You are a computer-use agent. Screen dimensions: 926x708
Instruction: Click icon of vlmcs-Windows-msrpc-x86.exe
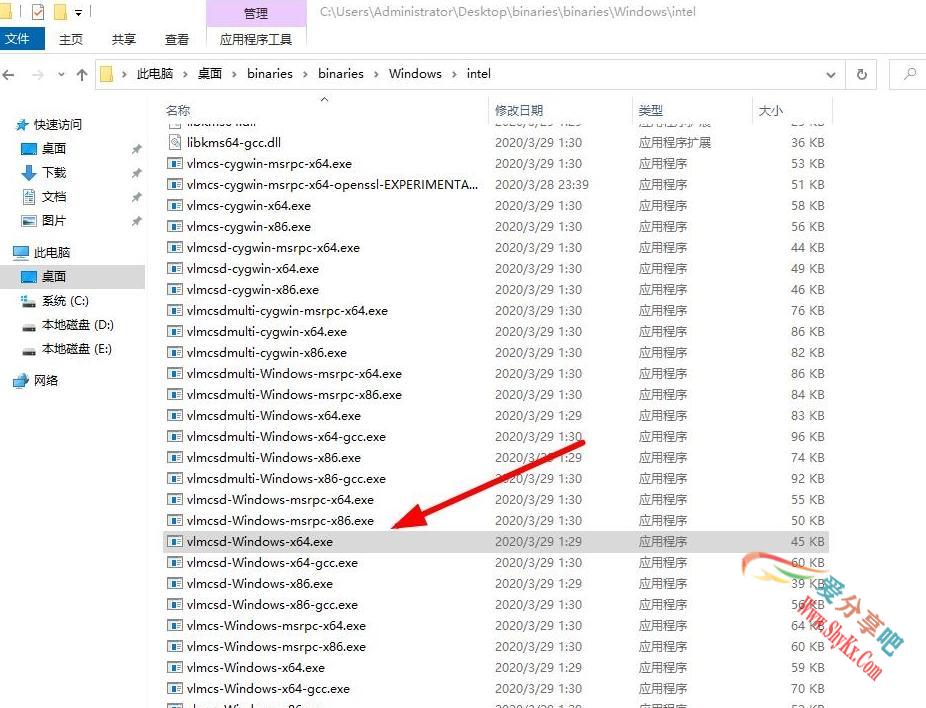(x=174, y=647)
